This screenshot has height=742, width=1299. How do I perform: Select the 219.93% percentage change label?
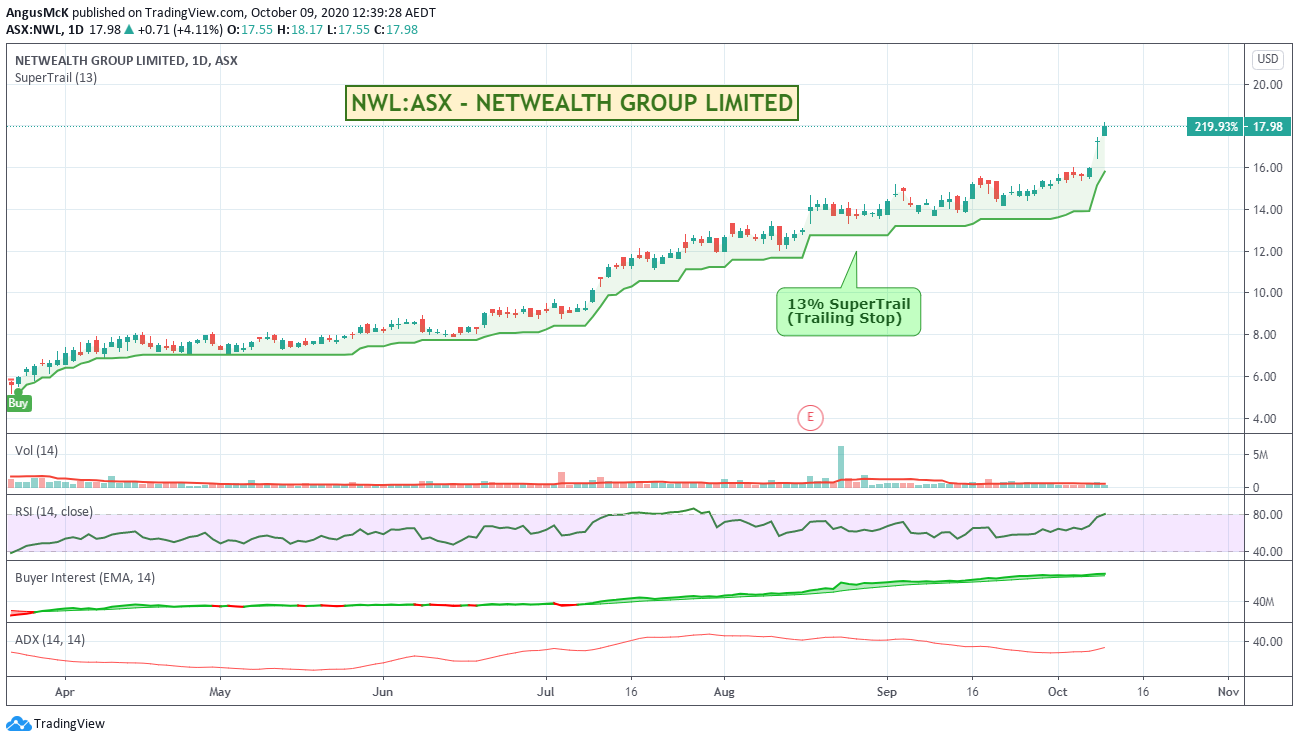coord(1215,127)
